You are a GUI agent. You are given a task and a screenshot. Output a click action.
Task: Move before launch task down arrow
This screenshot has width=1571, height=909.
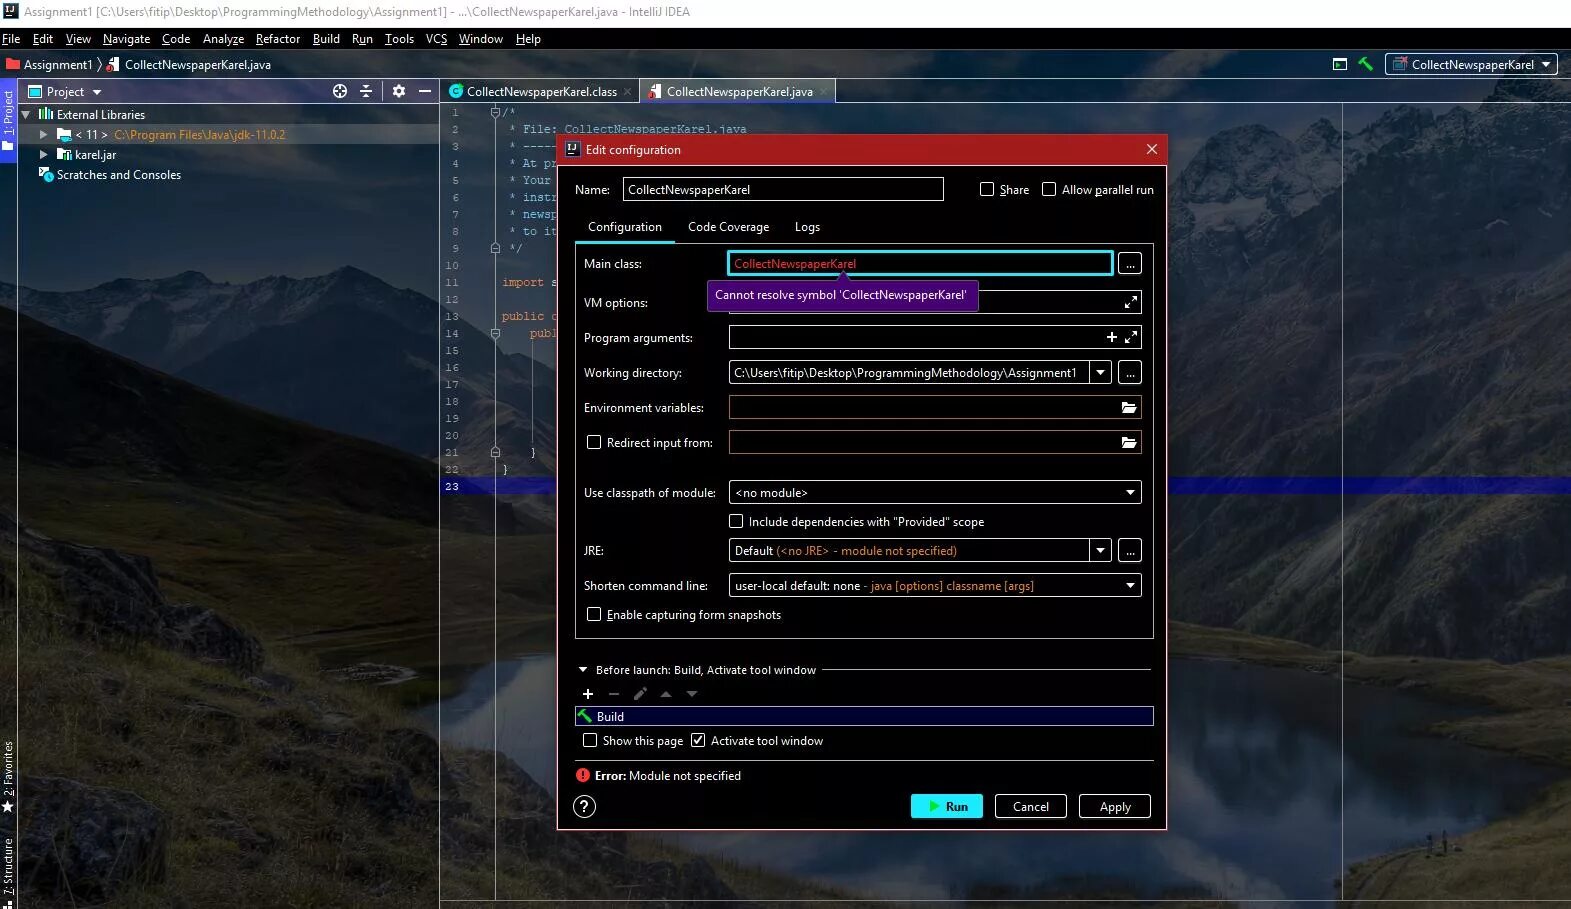tap(692, 694)
